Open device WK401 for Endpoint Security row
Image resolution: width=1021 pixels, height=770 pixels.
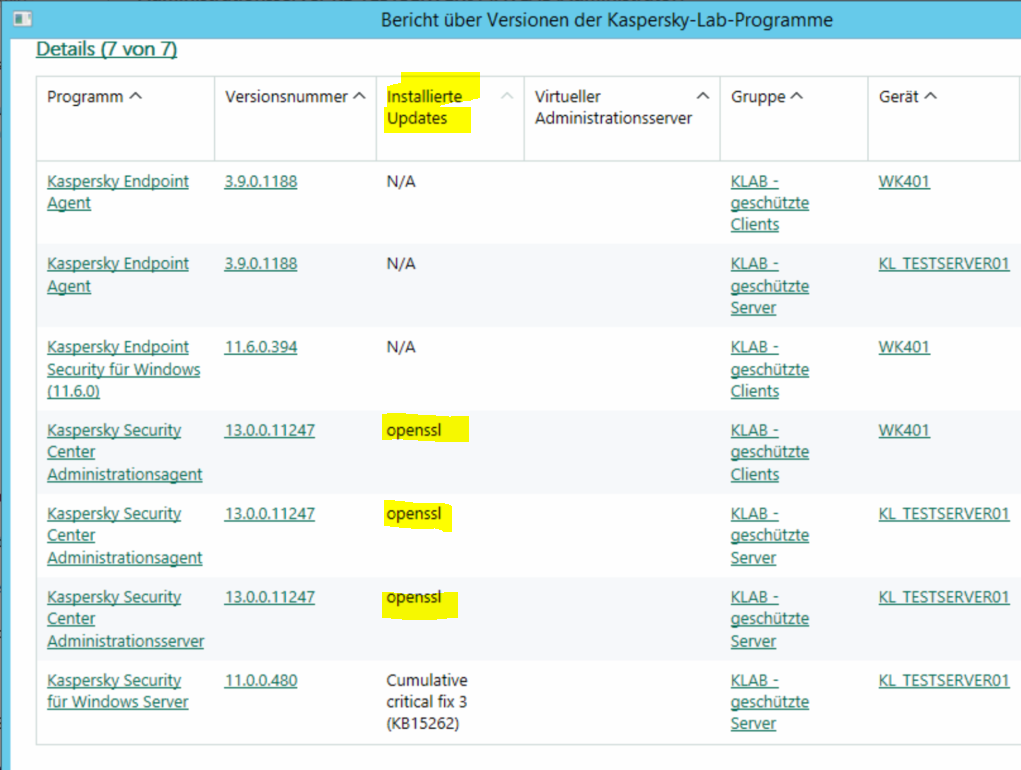tap(904, 347)
